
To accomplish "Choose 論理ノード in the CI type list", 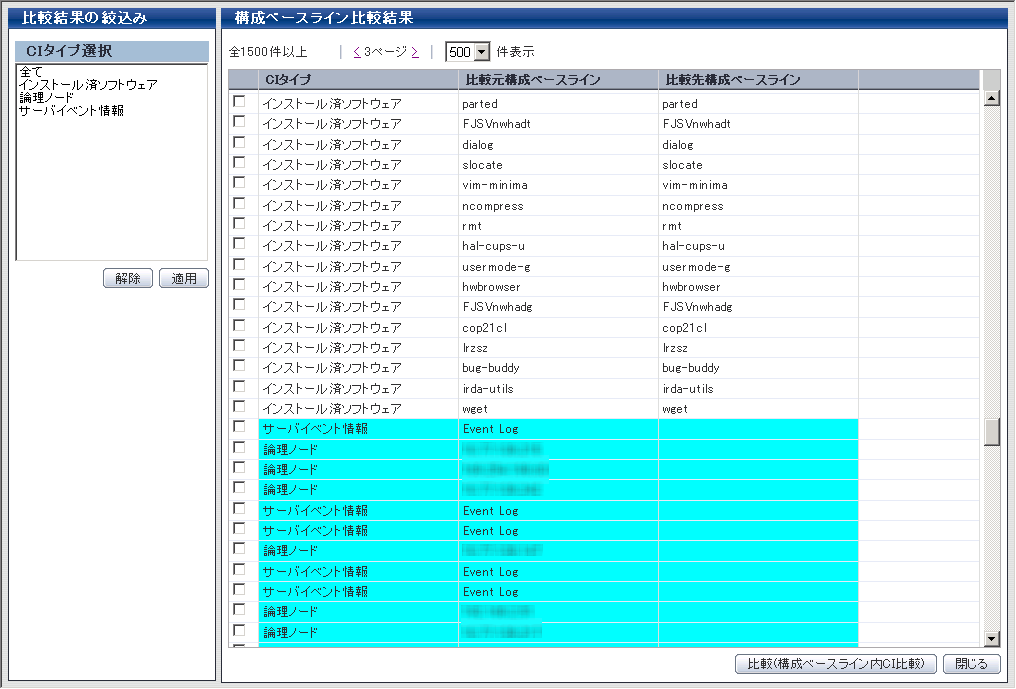I will point(46,98).
